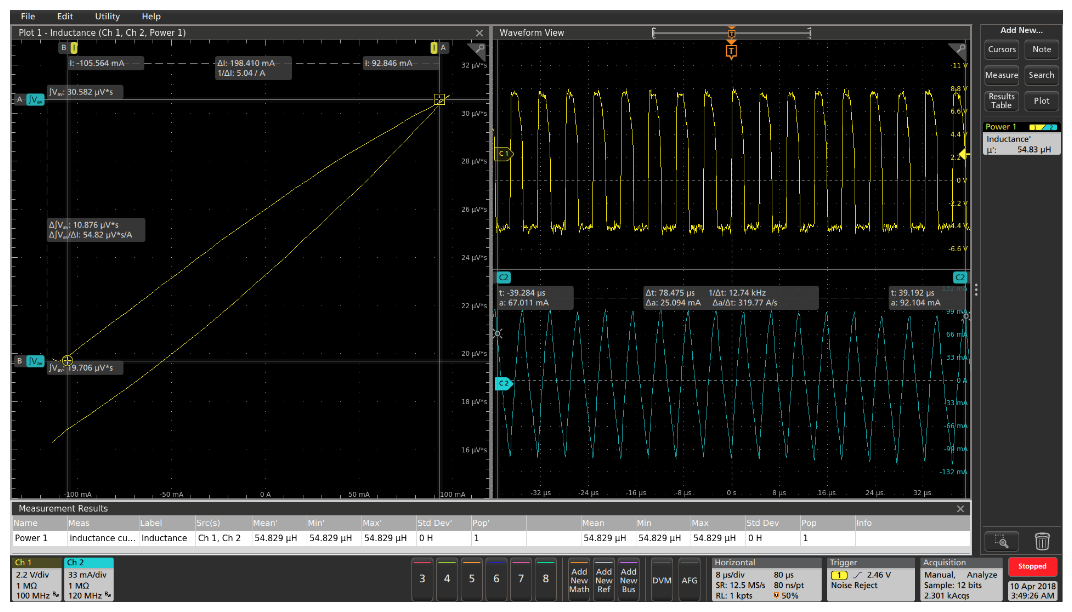Expand the panel divider dots between waveform views

pos(975,290)
